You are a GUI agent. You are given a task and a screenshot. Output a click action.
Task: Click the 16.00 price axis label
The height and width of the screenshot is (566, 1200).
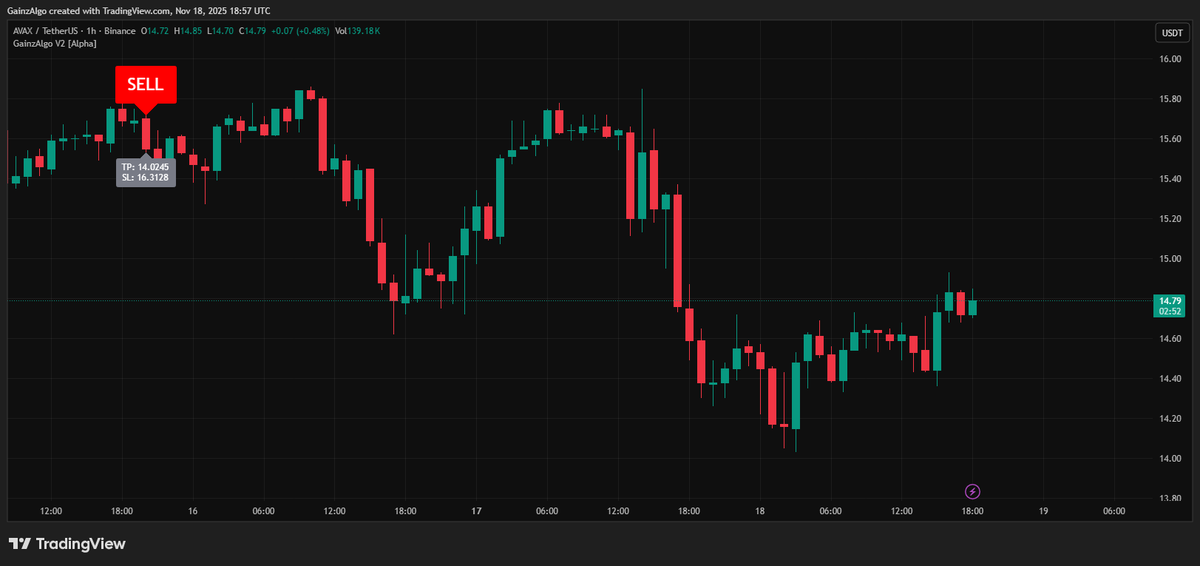click(x=1171, y=59)
